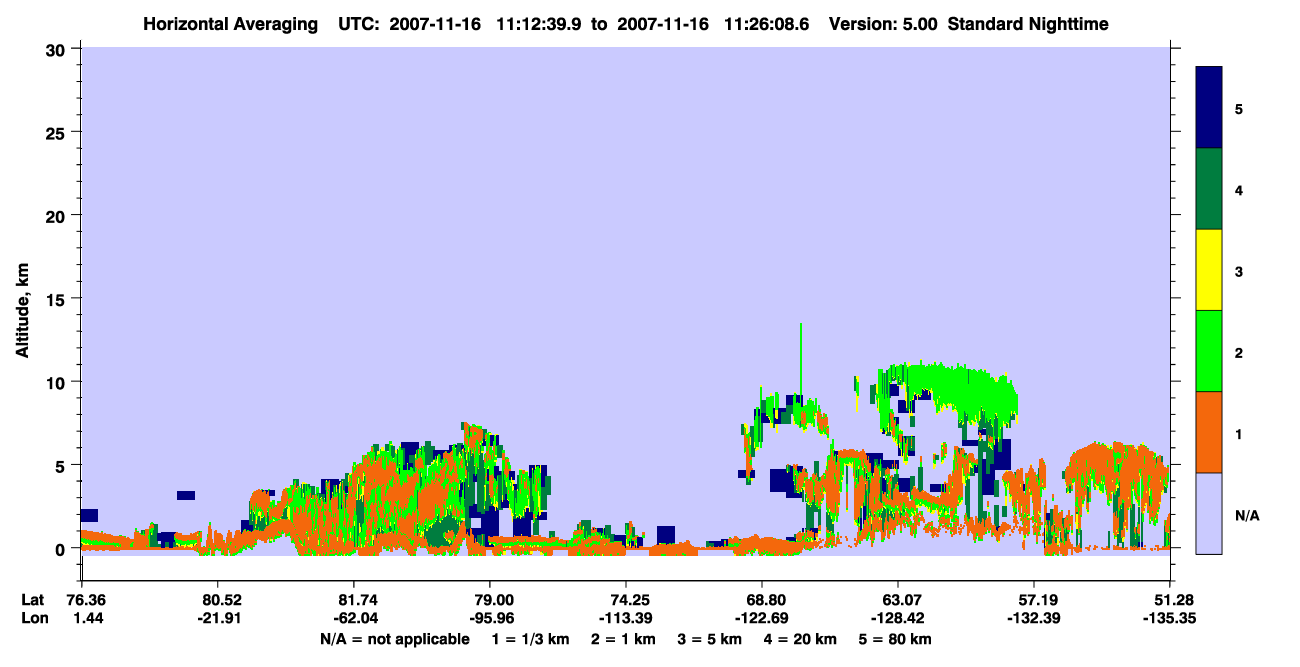The width and height of the screenshot is (1300, 667).
Task: Click the '3 = 5 km' legend entry
Action: (x=711, y=639)
